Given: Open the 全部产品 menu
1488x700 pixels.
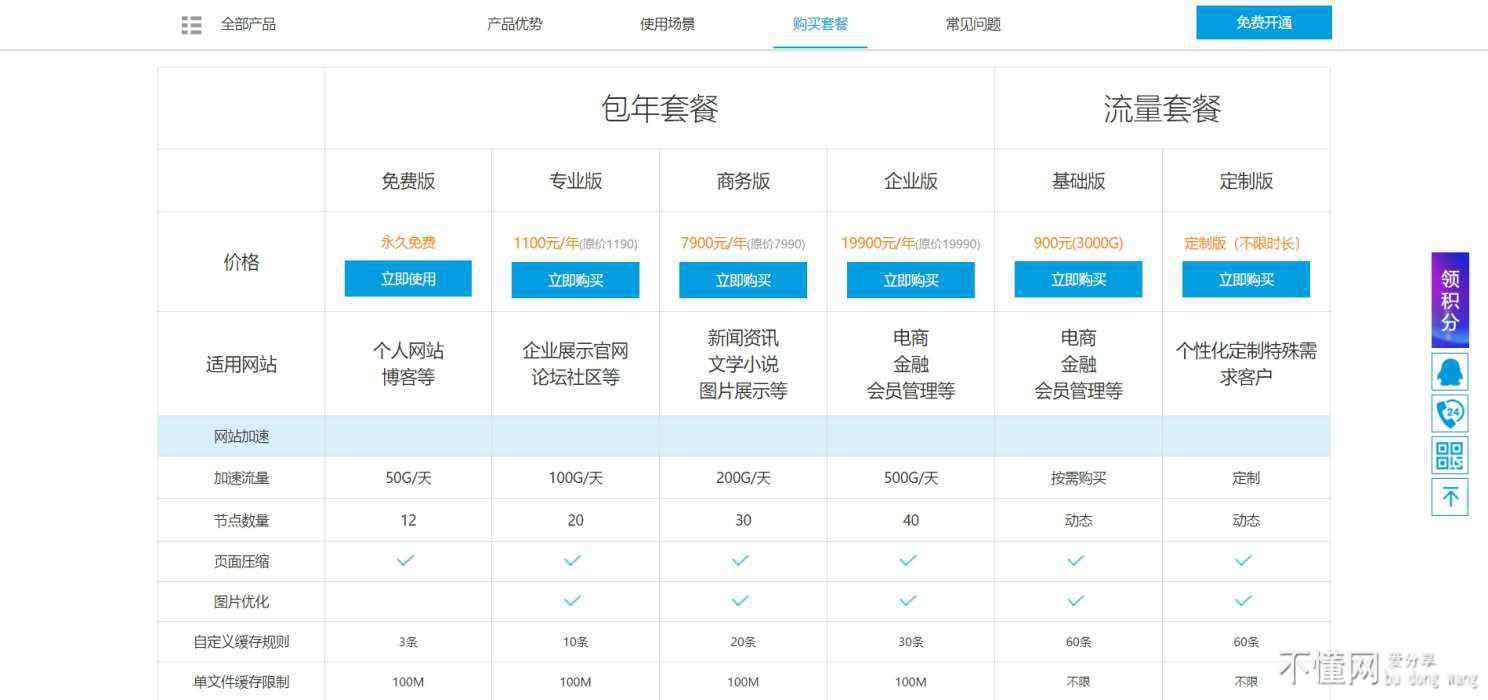Looking at the screenshot, I should tap(248, 24).
